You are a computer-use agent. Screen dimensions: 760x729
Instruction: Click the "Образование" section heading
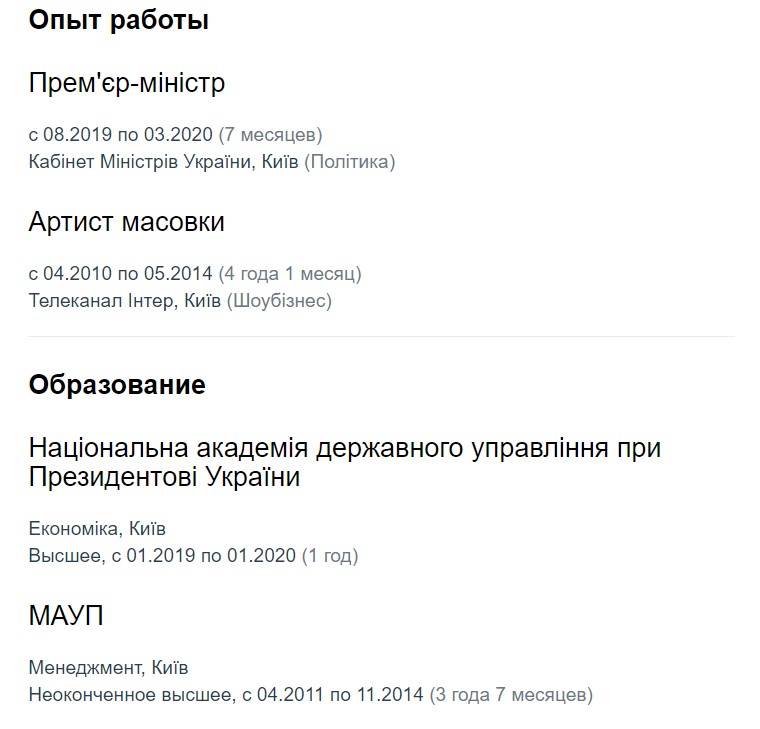pyautogui.click(x=117, y=385)
